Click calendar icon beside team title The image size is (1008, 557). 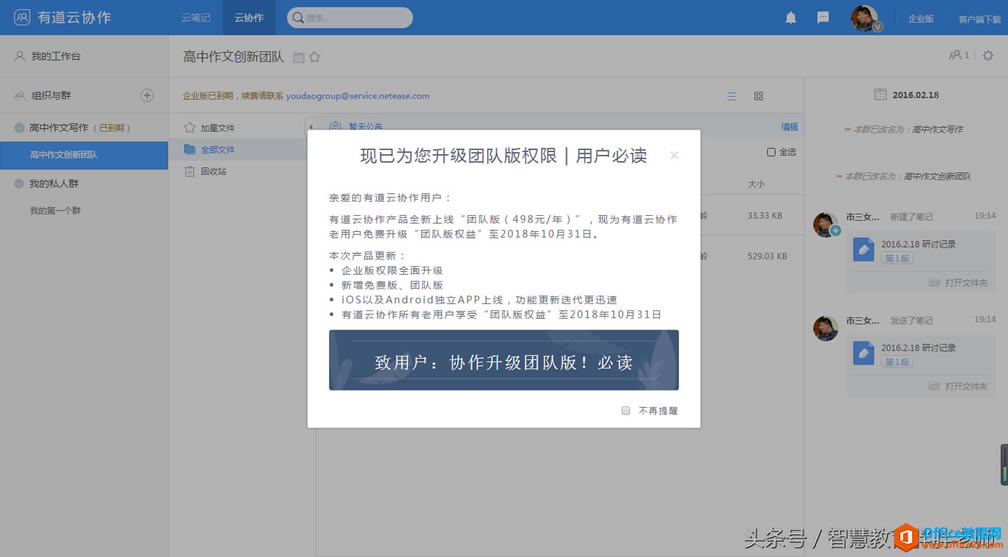click(x=298, y=57)
